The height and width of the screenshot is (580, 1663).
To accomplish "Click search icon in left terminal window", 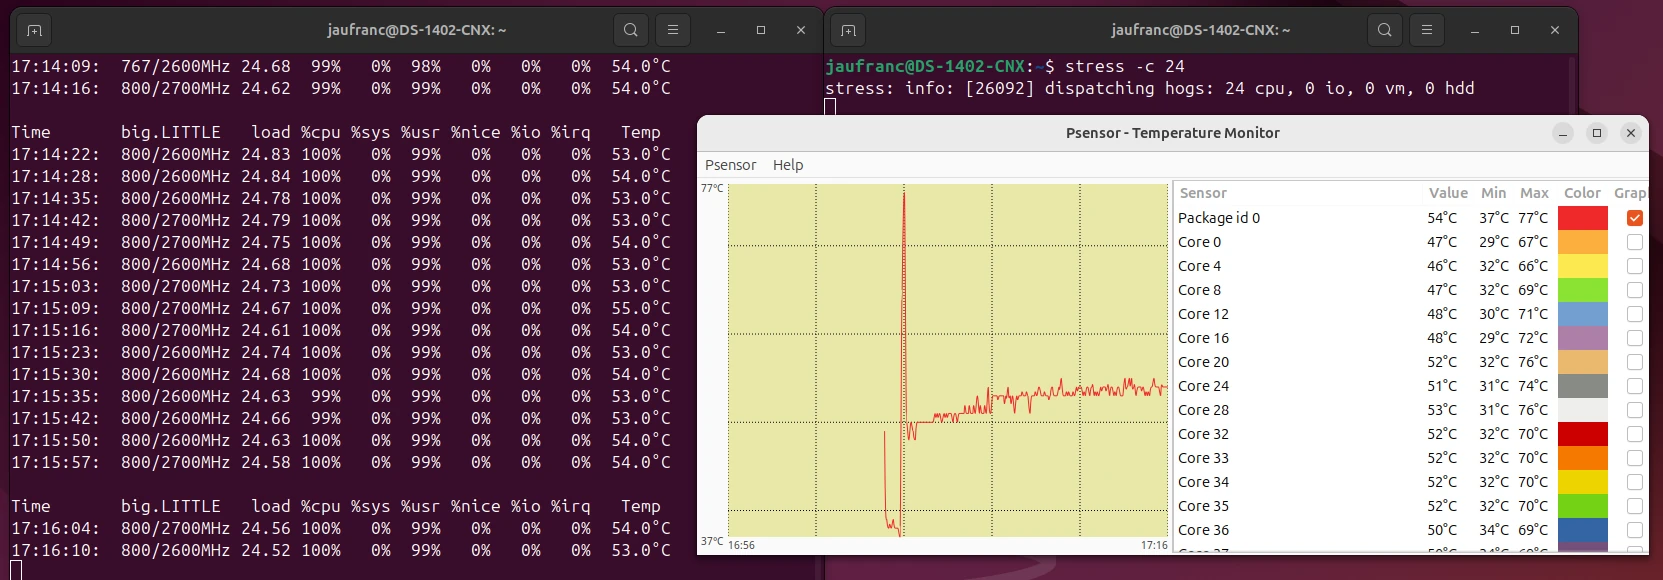I will click(631, 30).
